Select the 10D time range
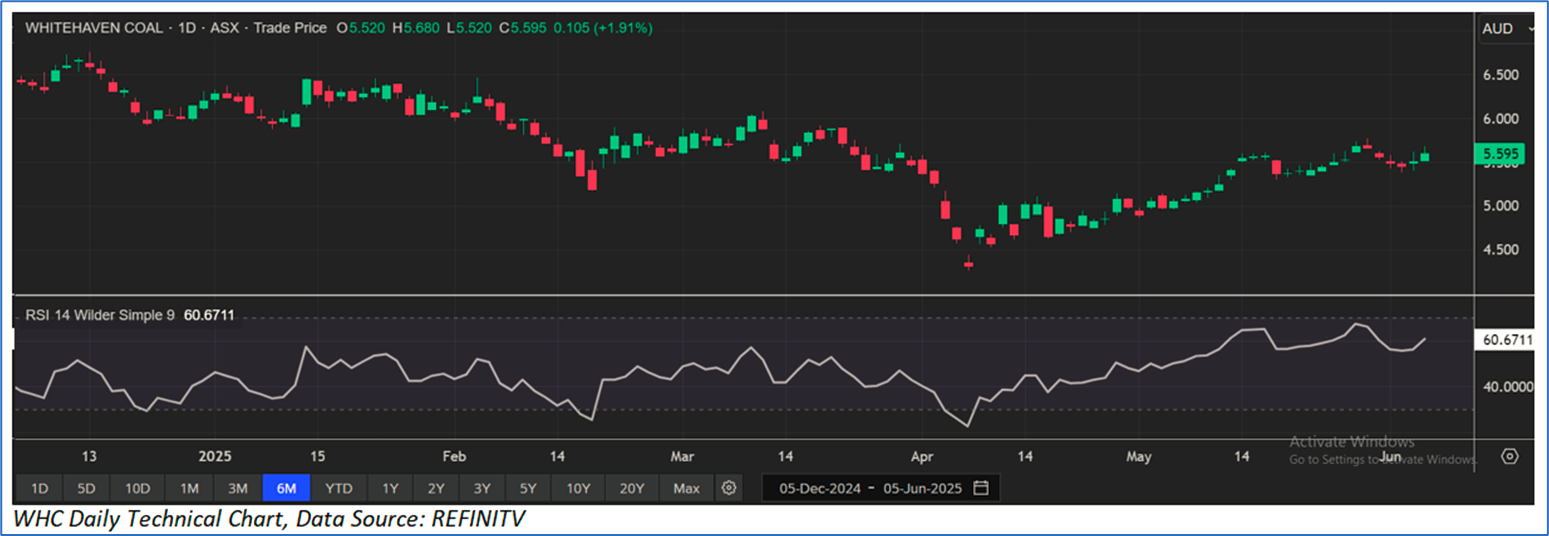Screen dimensions: 1549x536 coord(137,488)
